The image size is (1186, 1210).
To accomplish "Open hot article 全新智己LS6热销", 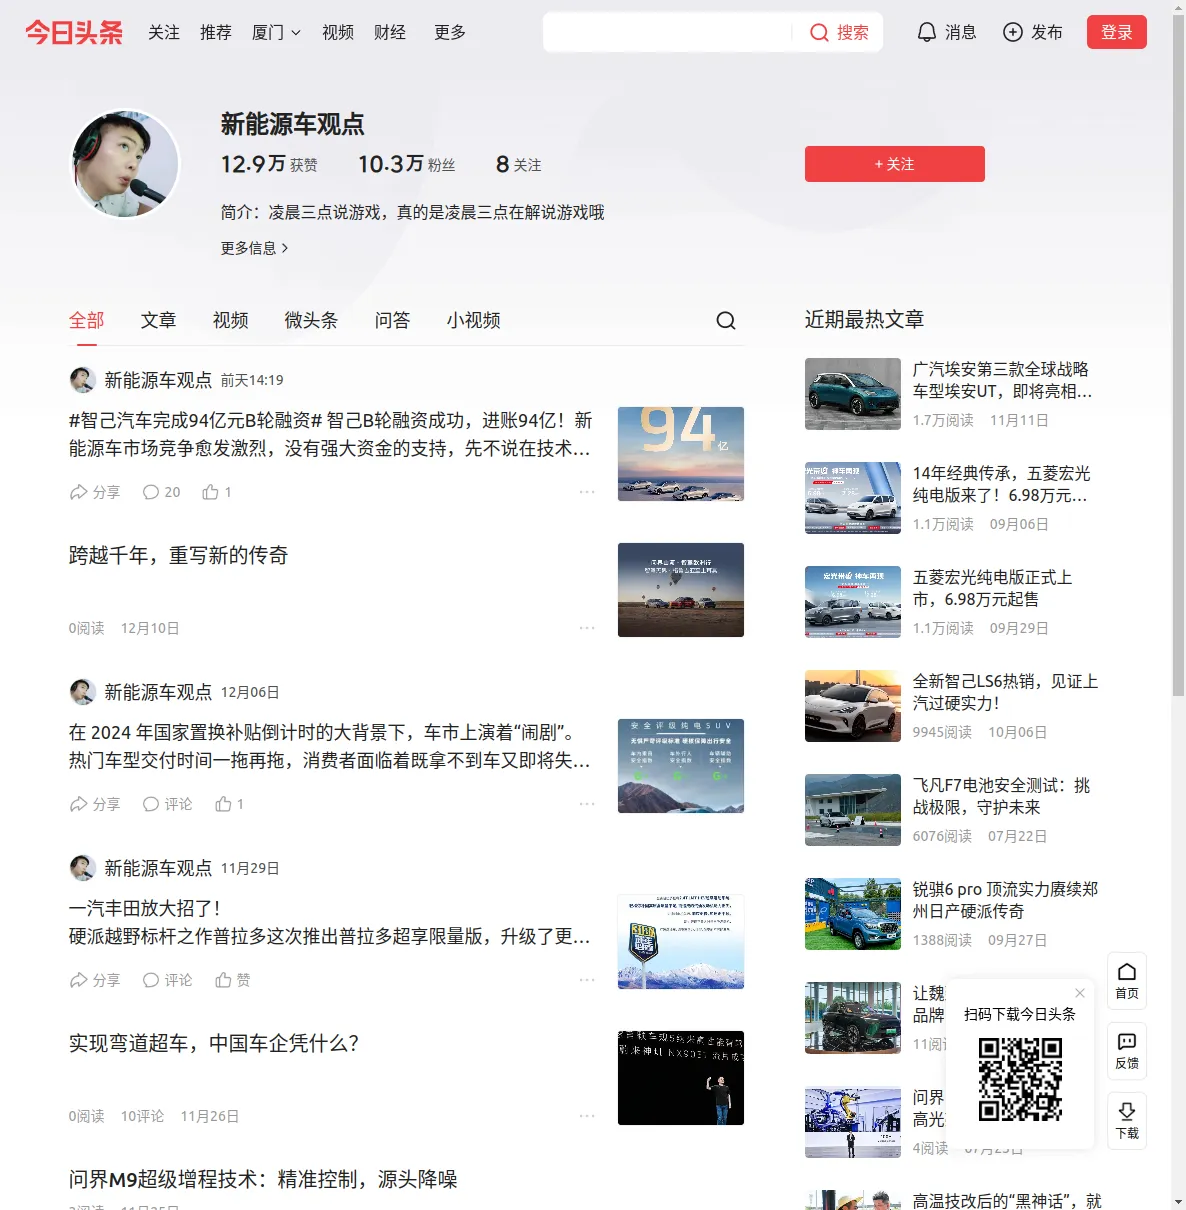I will (1005, 692).
